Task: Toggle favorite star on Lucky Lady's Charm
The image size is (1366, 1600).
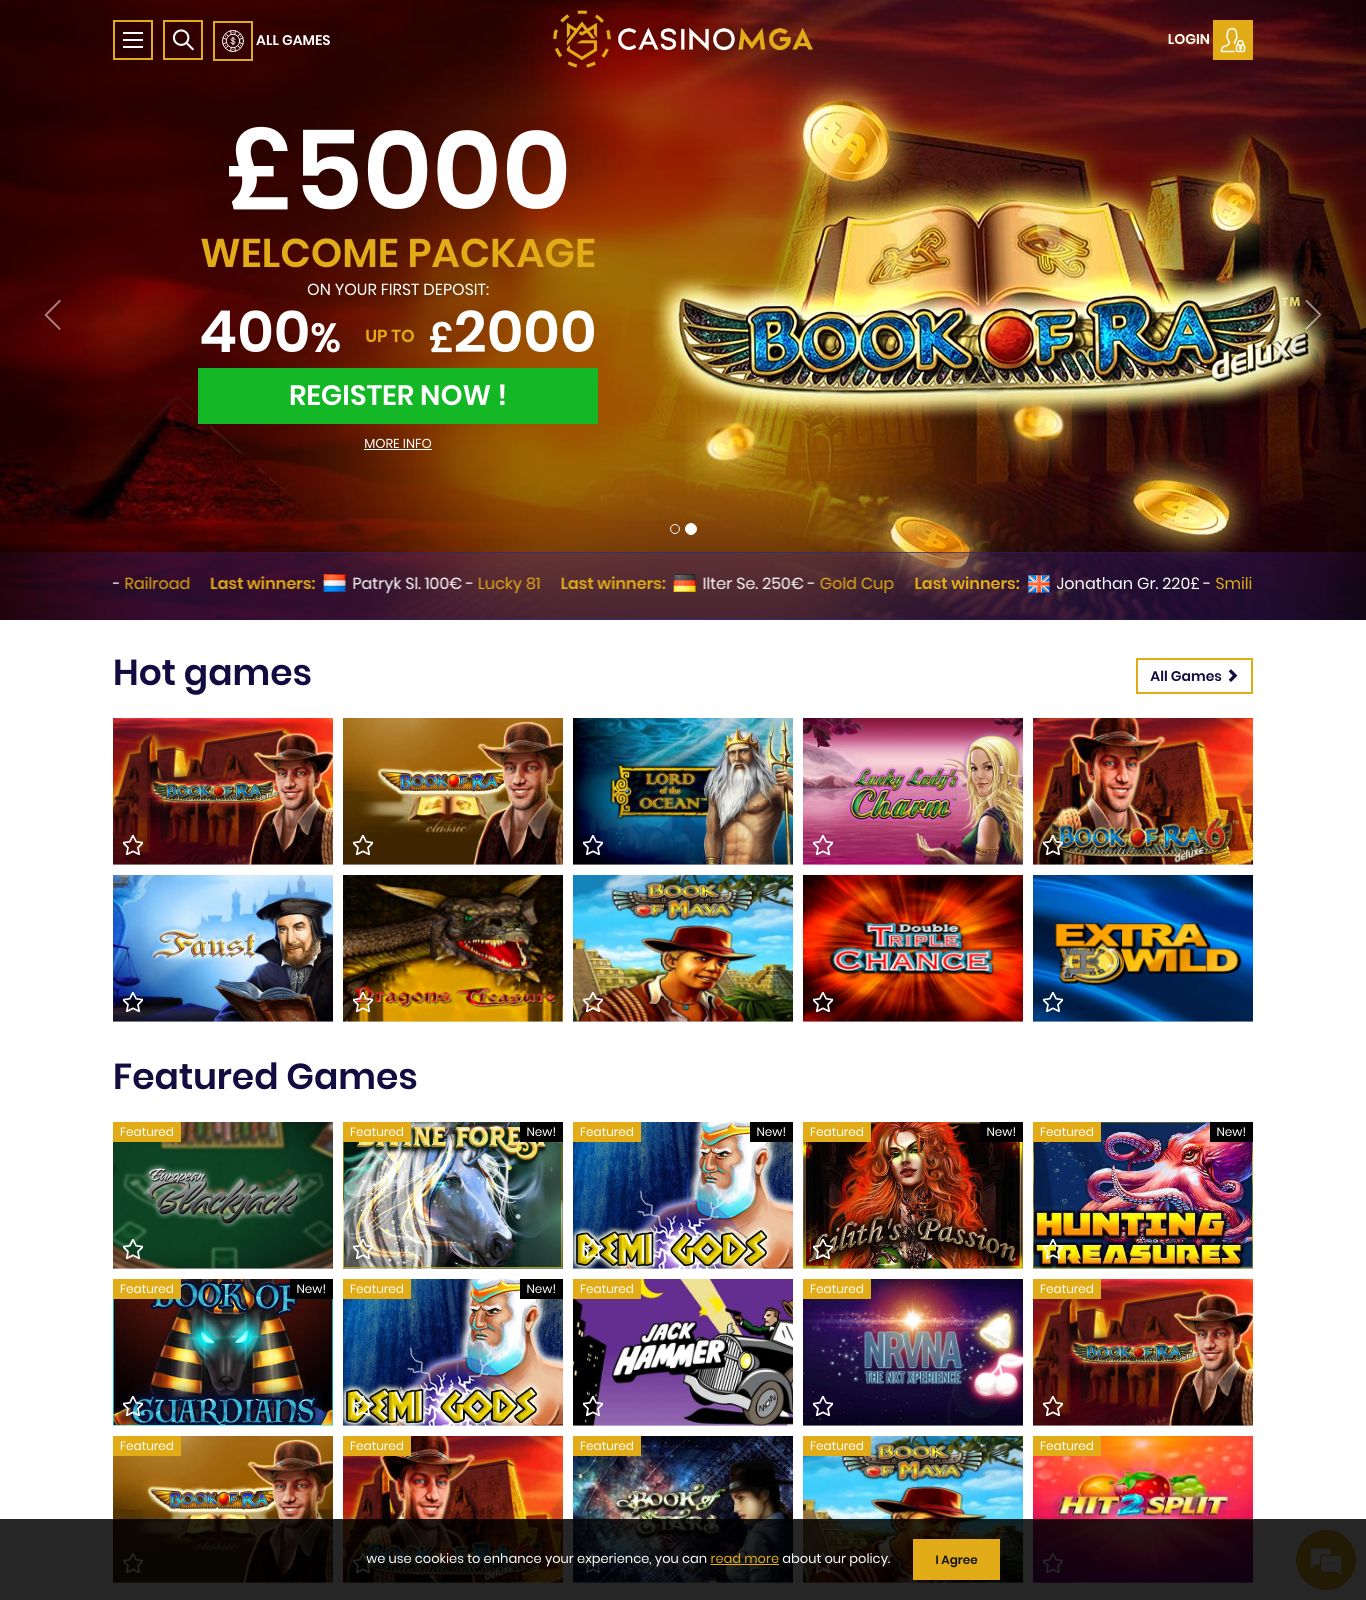Action: point(823,846)
